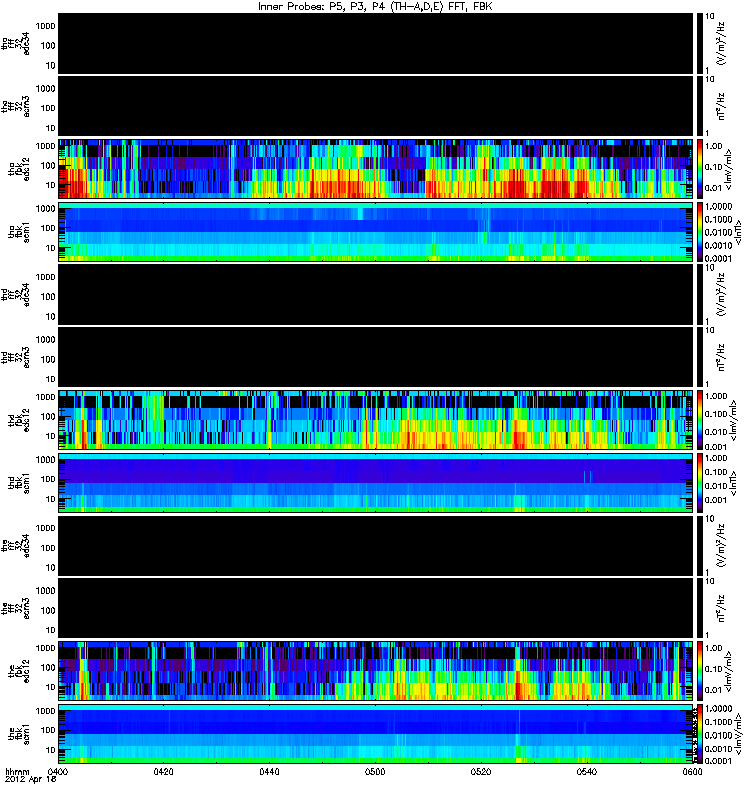Click the 100 frequency tick of tha fbk scm1
Screen dimensions: 750x800
coord(48,228)
